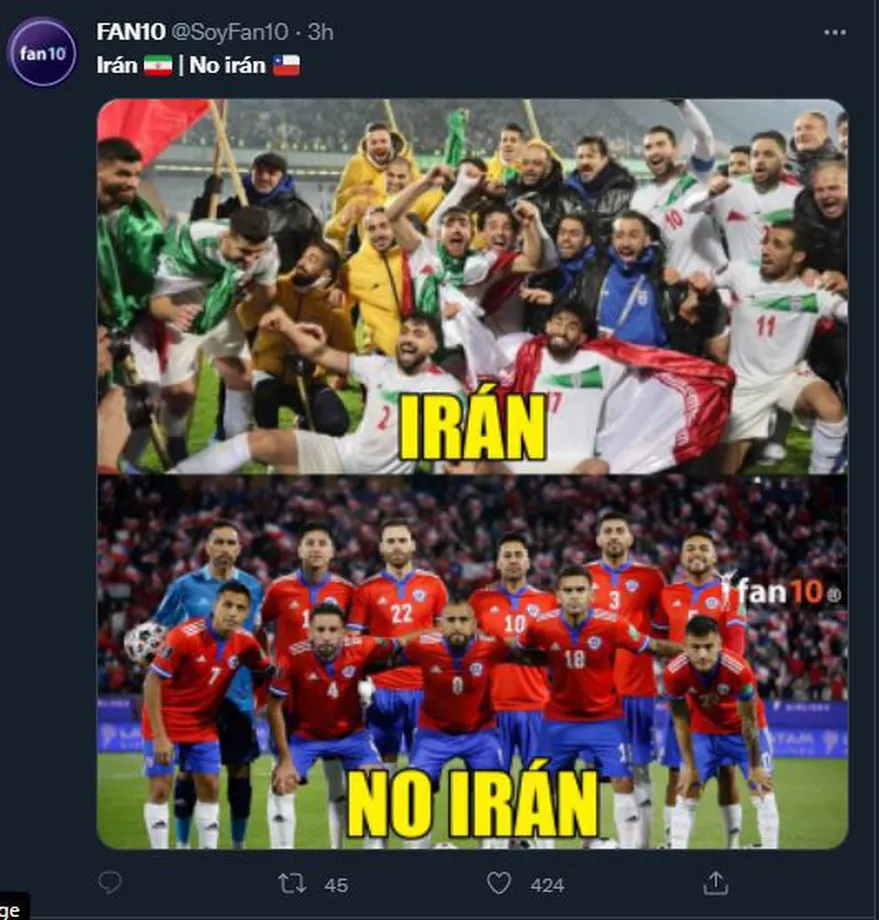The width and height of the screenshot is (879, 920).
Task: Click the yellow NO IRÁN caption text
Action: click(x=472, y=802)
